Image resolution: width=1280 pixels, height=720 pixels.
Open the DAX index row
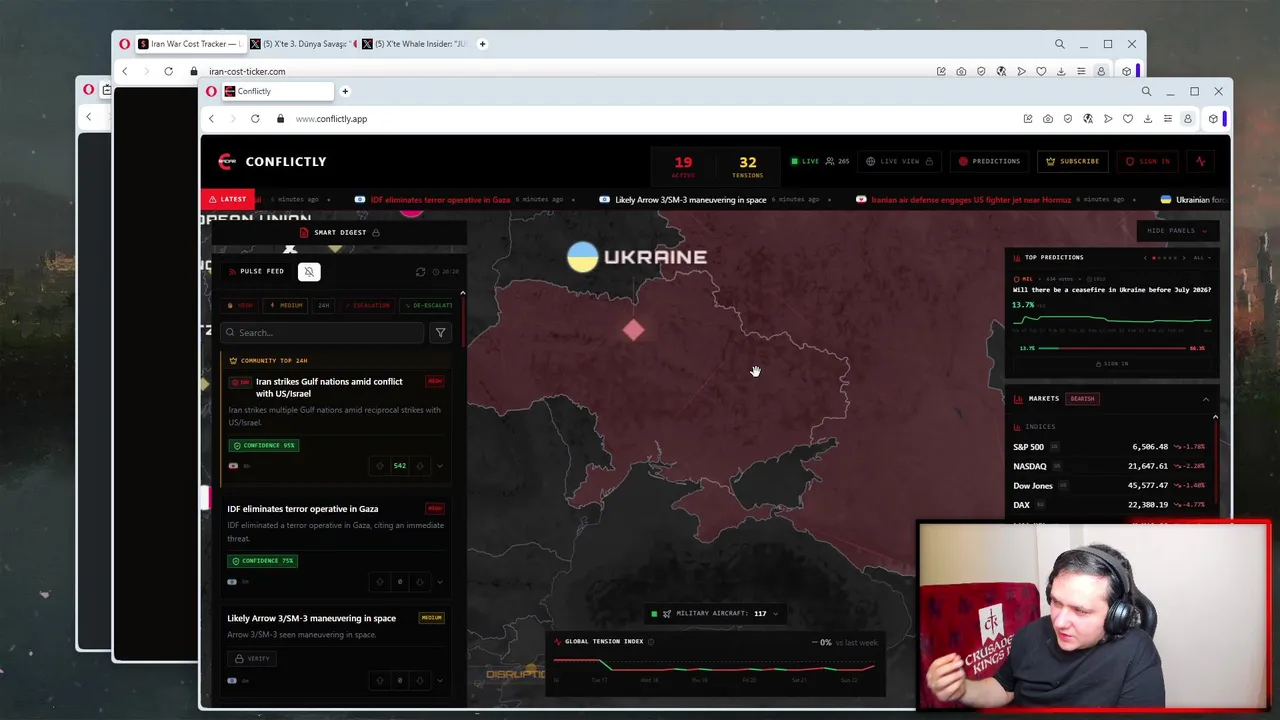(x=1110, y=505)
